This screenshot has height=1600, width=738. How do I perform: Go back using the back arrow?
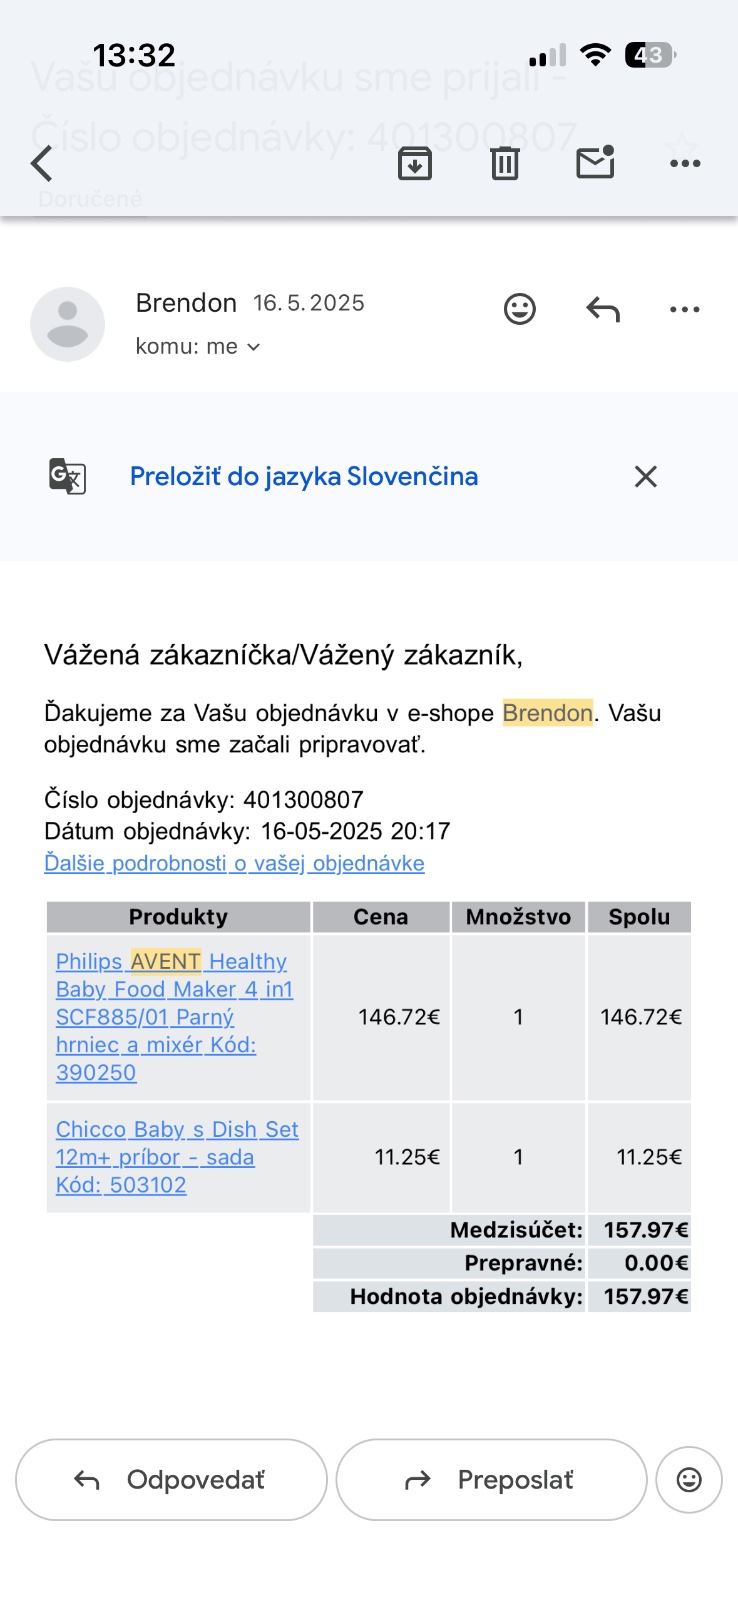42,163
